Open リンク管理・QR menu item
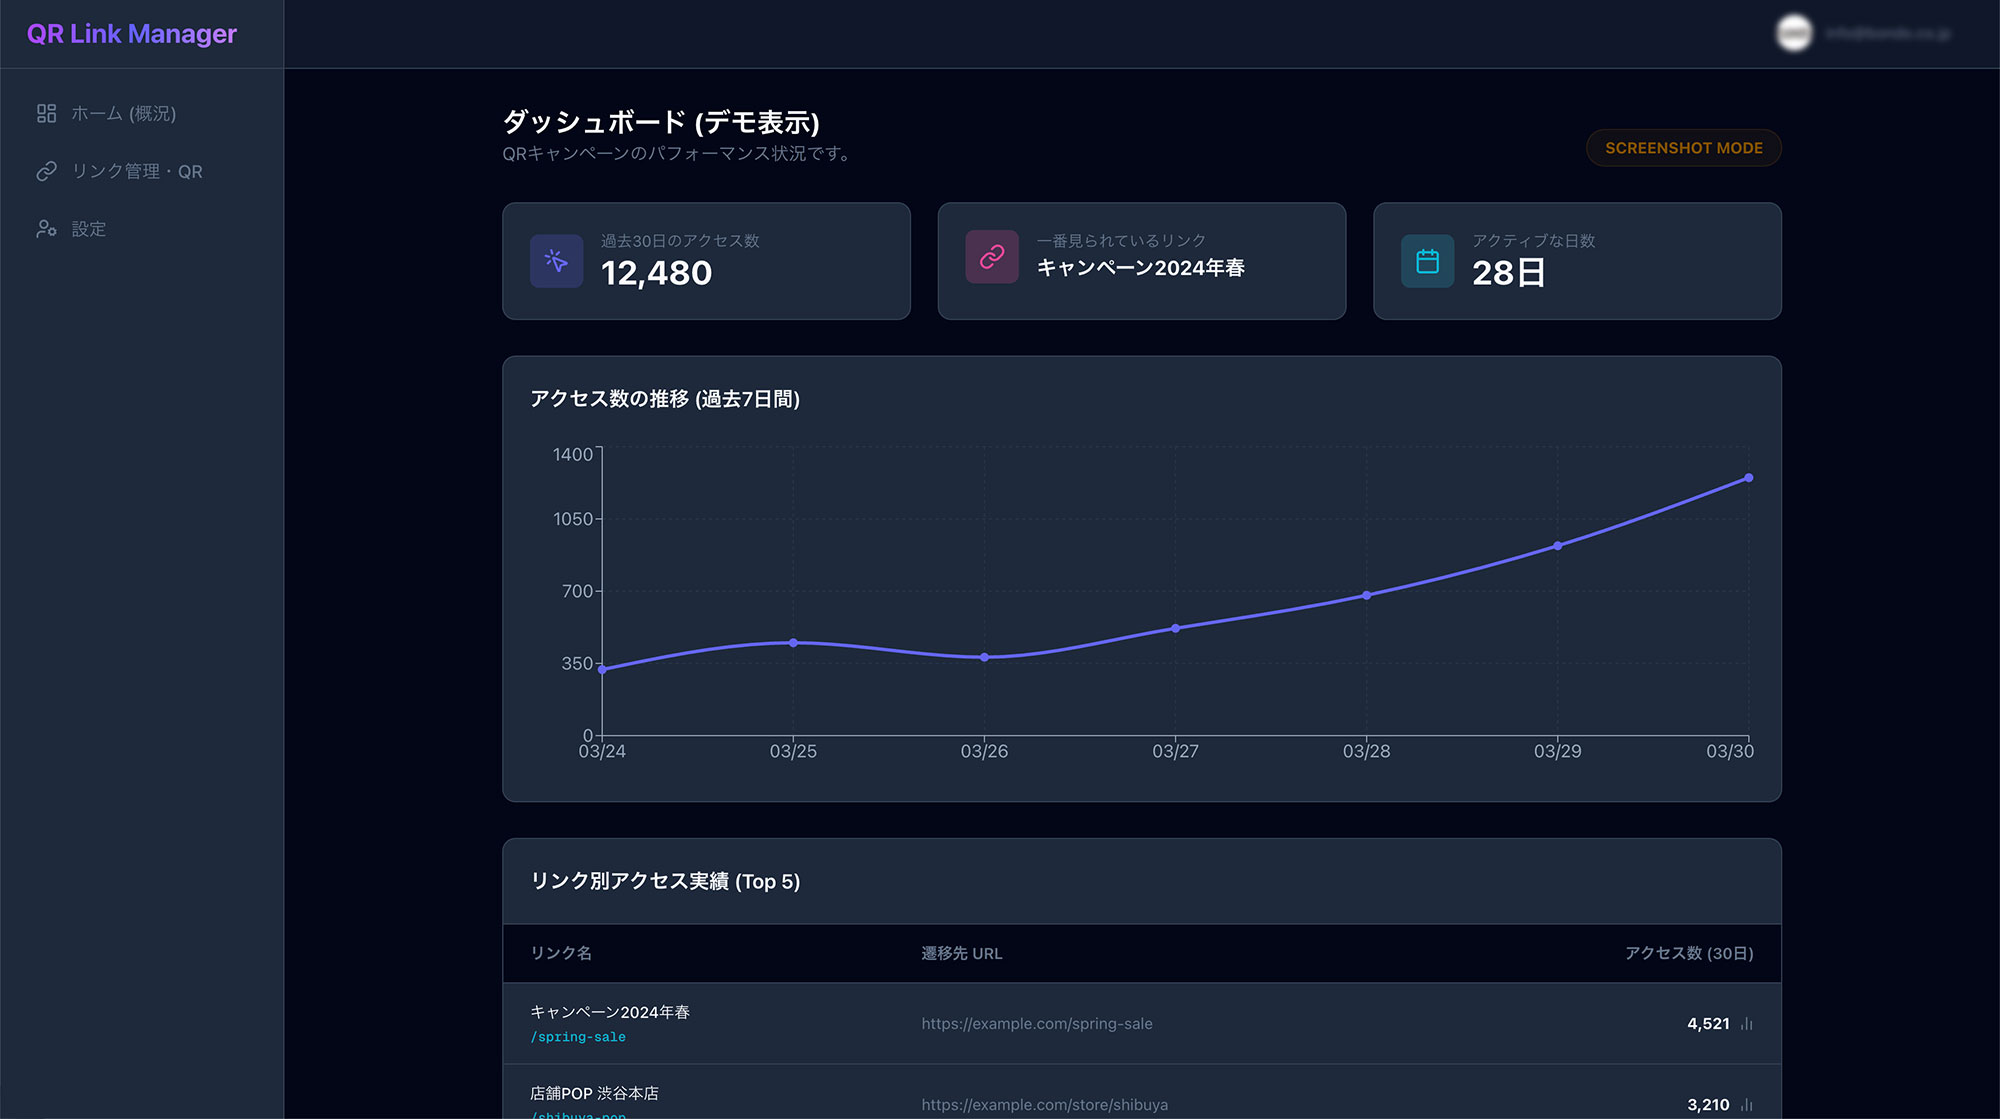 (x=137, y=172)
